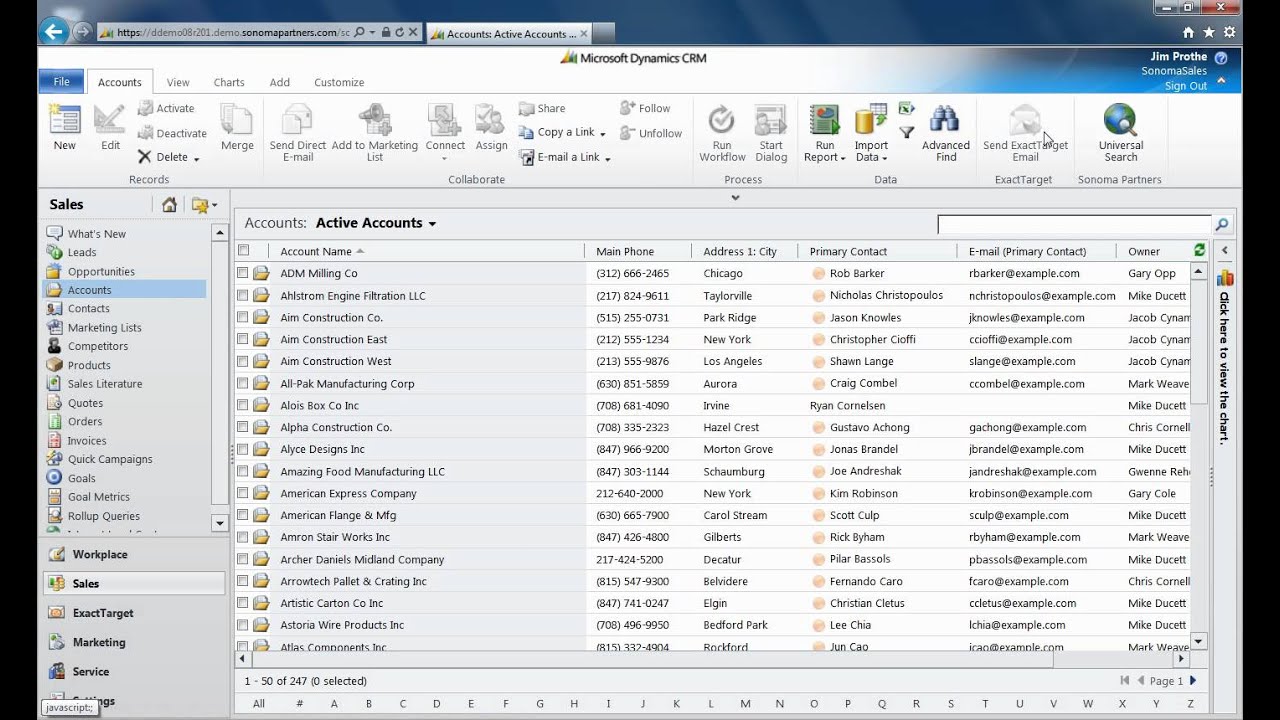The width and height of the screenshot is (1280, 720).
Task: Open Advanced Find binoculars icon
Action: click(945, 120)
